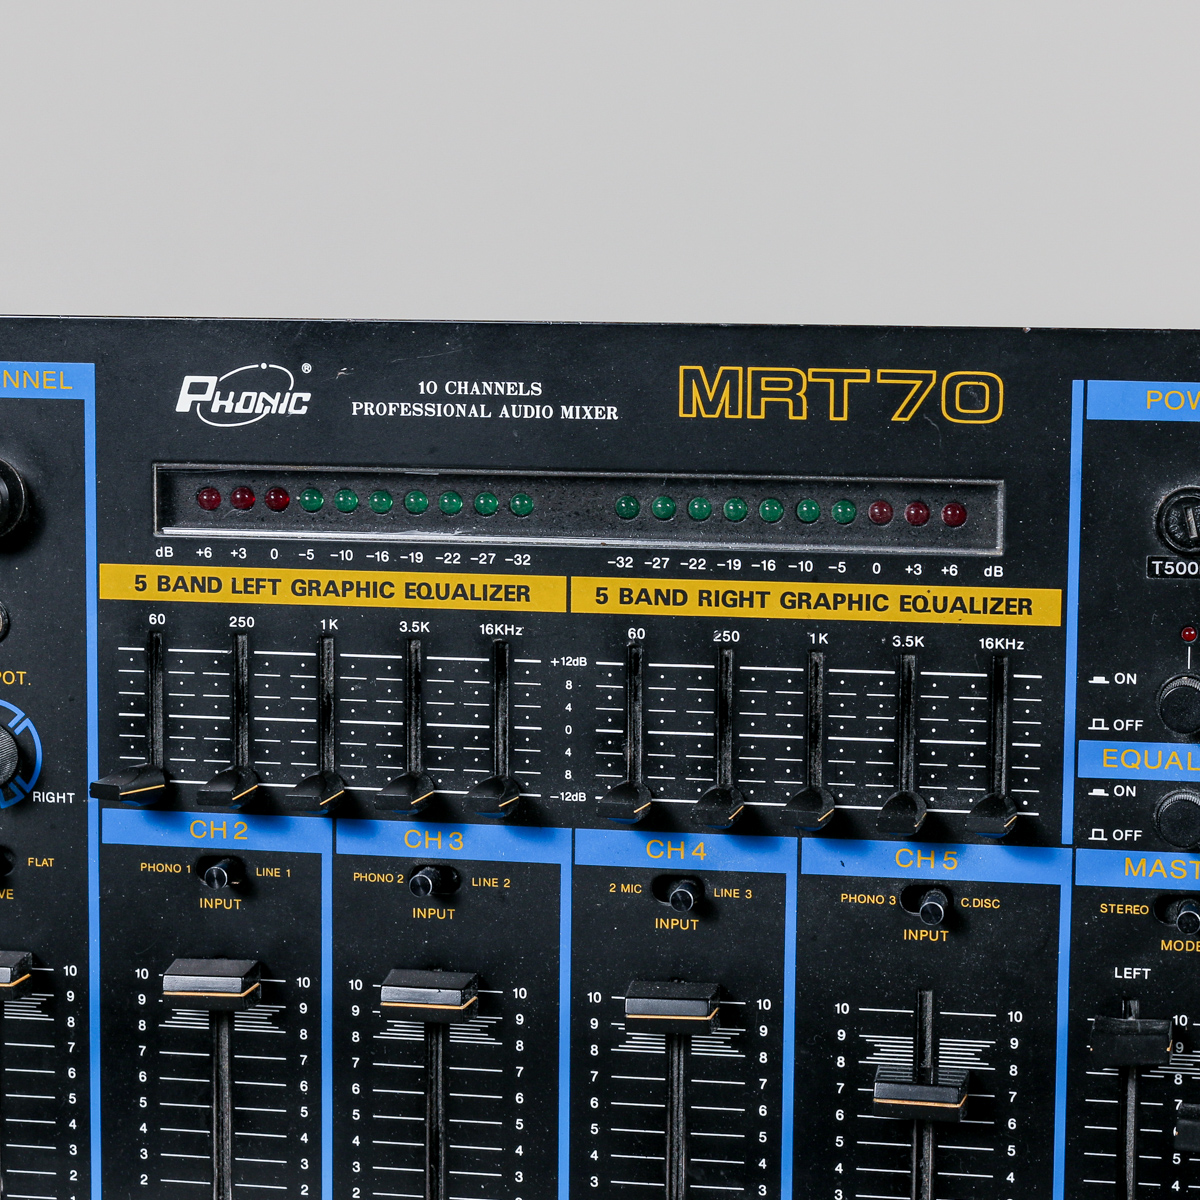This screenshot has width=1200, height=1200.
Task: Click the RIGHT label near the pan pot
Action: [53, 797]
